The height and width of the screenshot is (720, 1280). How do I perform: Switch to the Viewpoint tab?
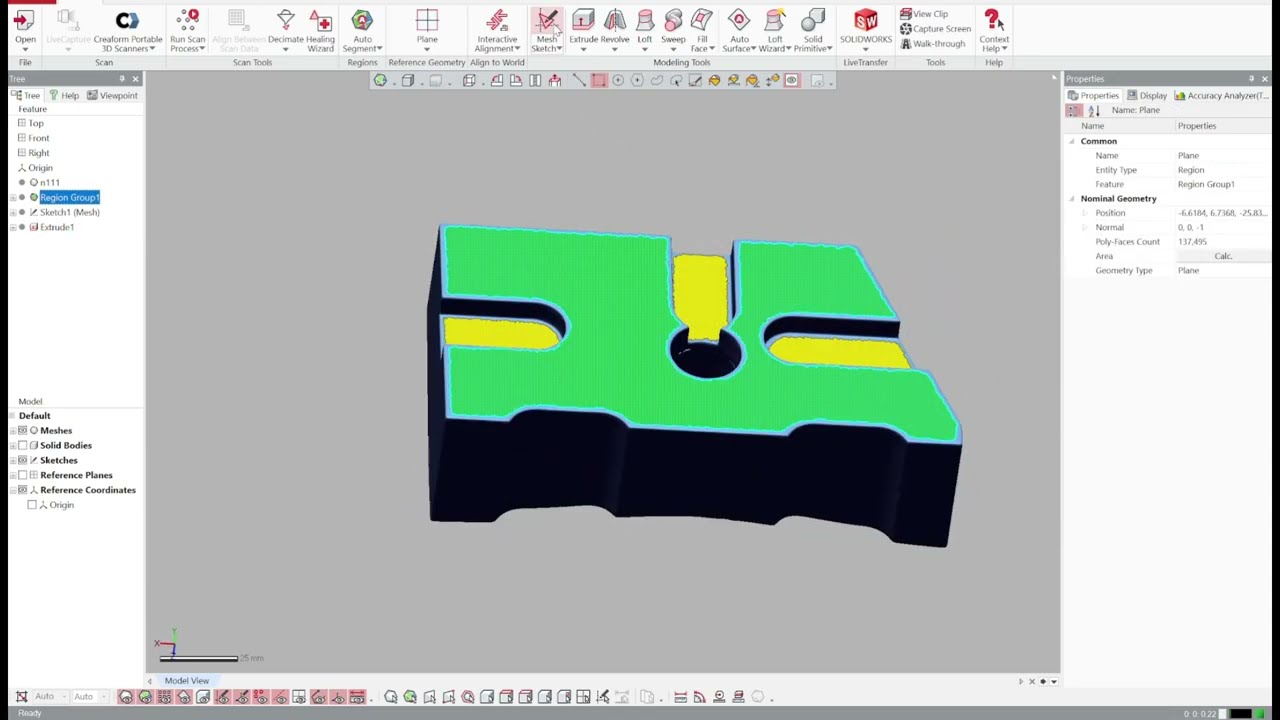click(x=113, y=95)
